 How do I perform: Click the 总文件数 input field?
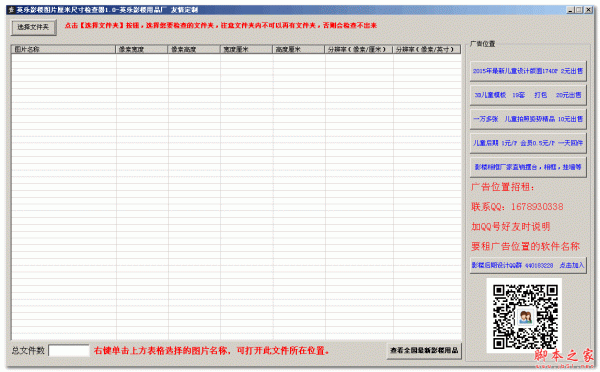[x=69, y=350]
